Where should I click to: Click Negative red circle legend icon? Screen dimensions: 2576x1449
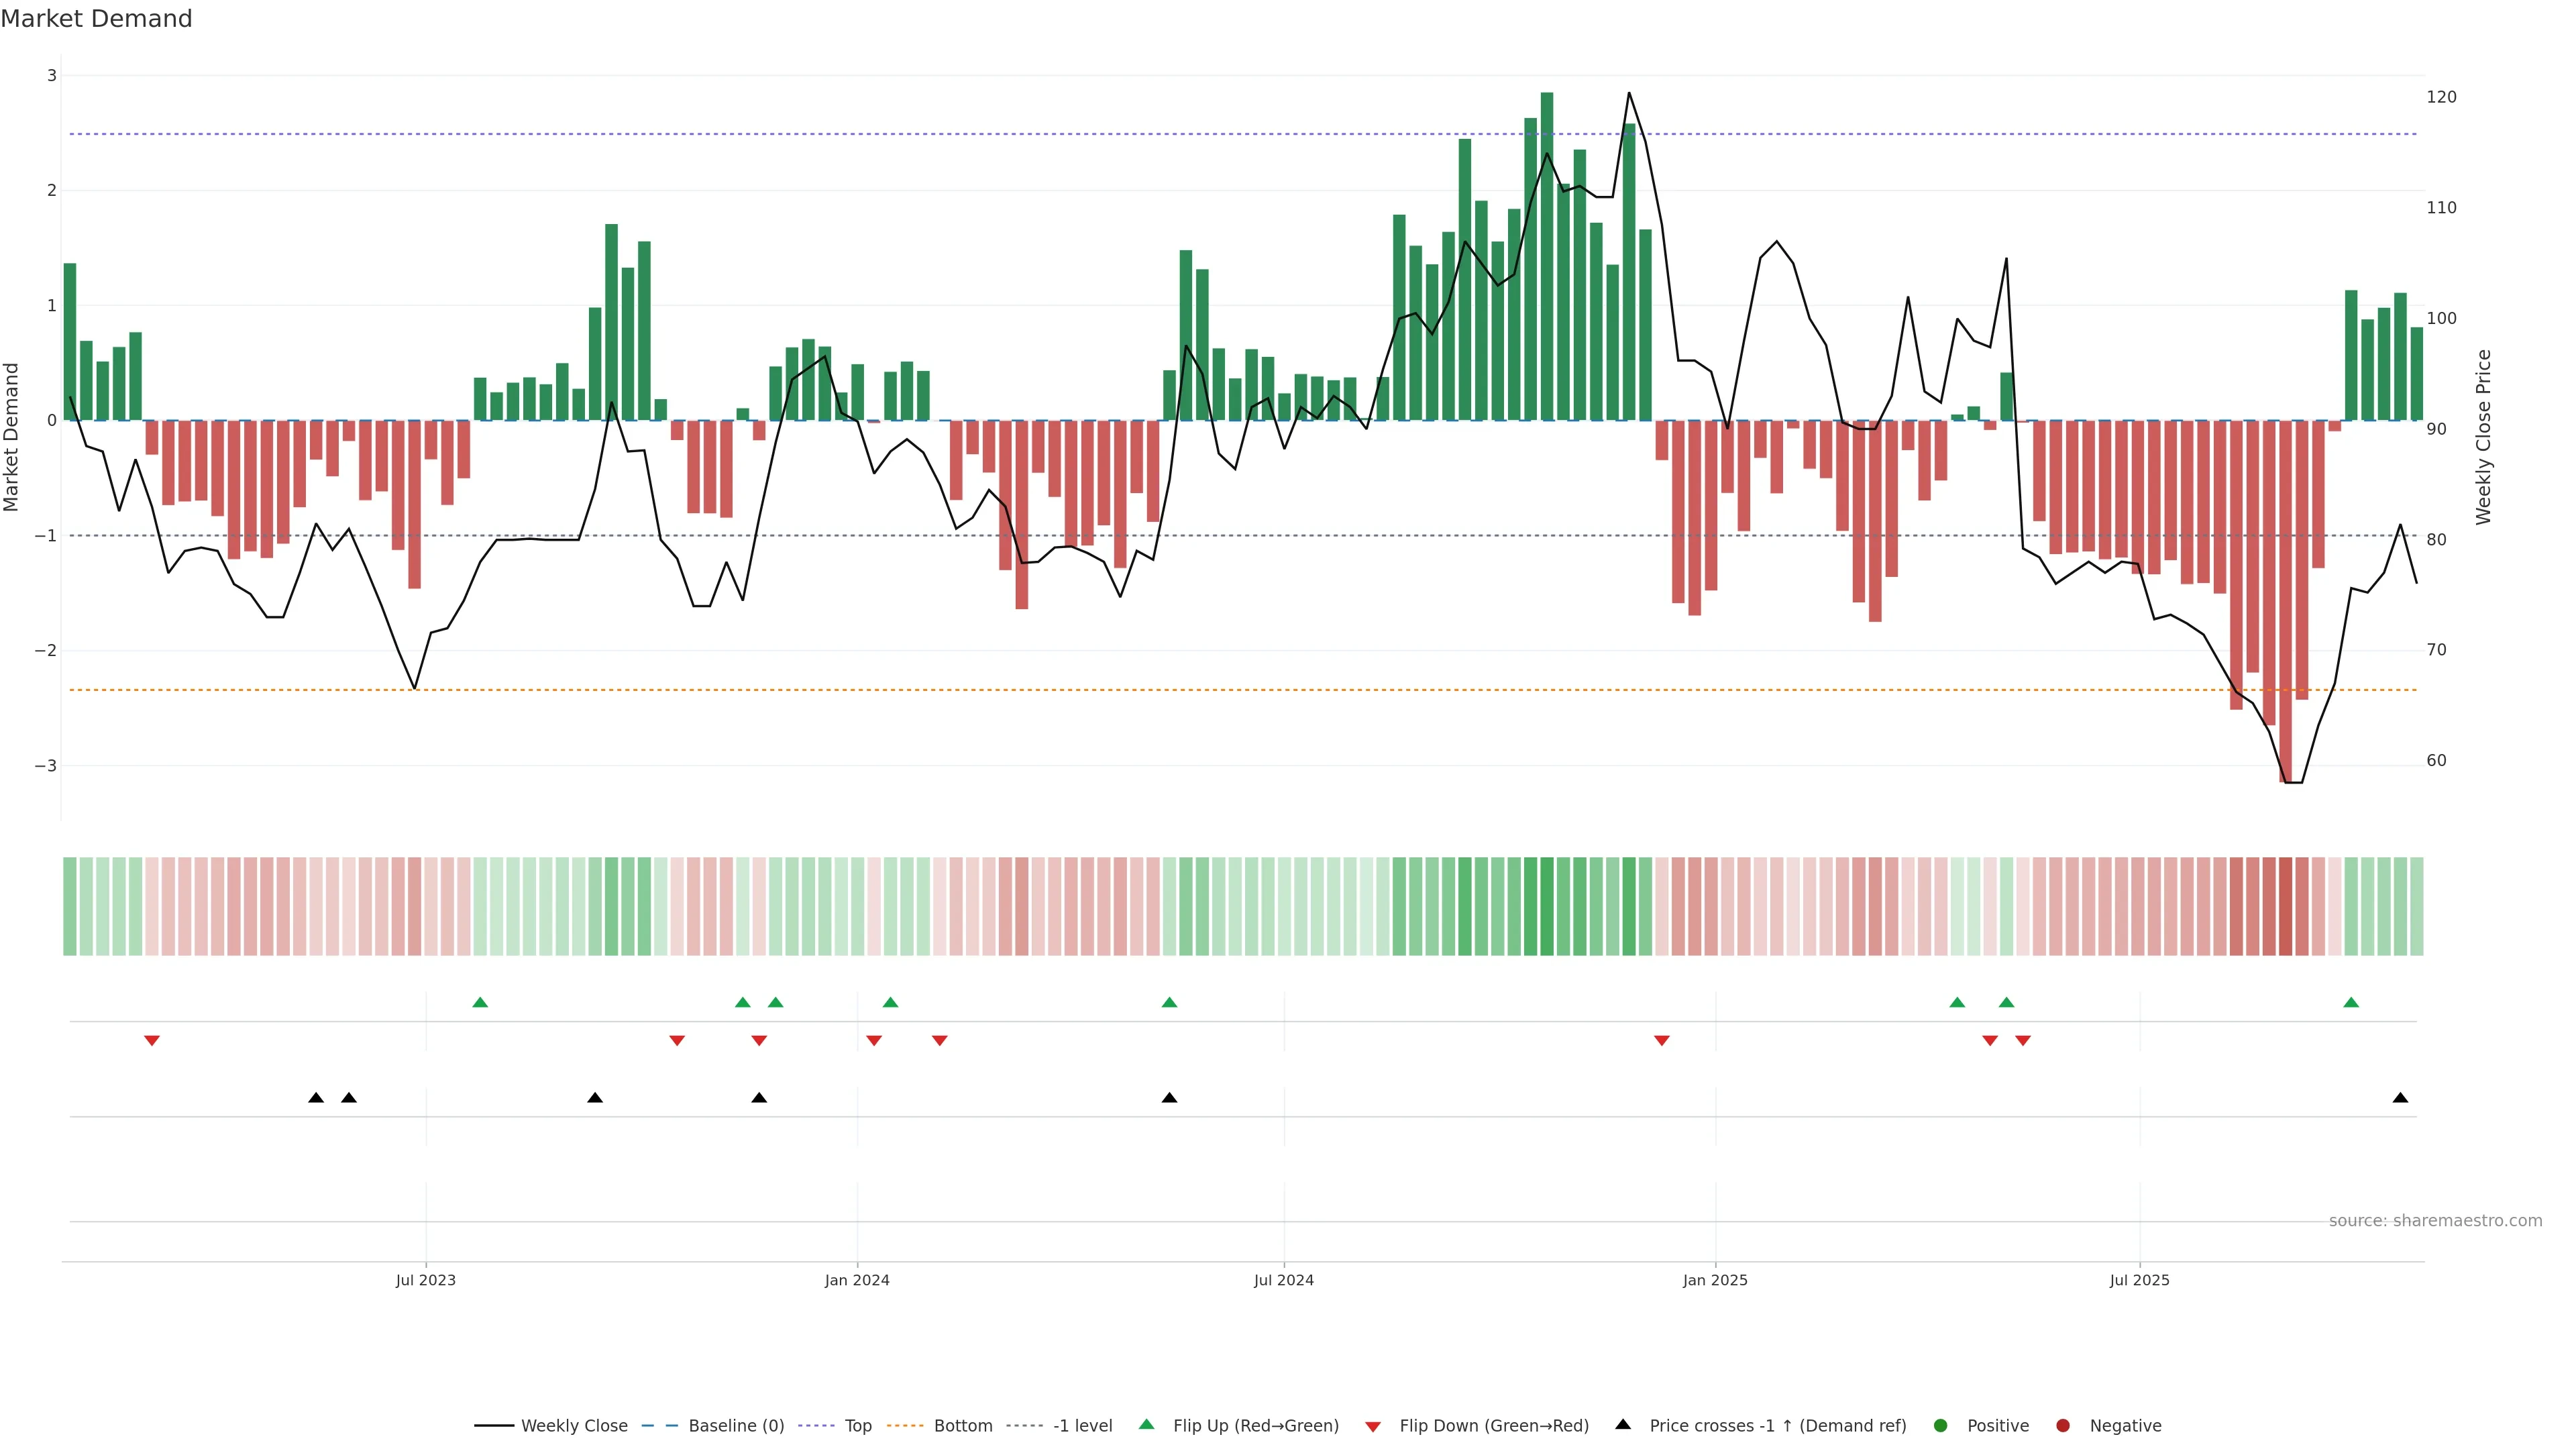[x=2063, y=1426]
